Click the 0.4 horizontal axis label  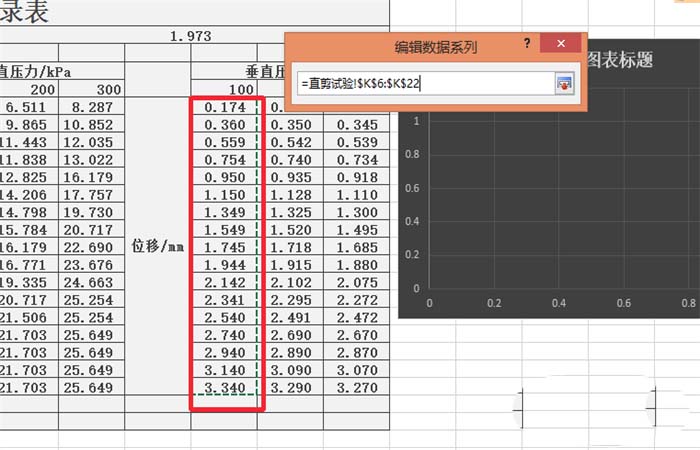559,303
